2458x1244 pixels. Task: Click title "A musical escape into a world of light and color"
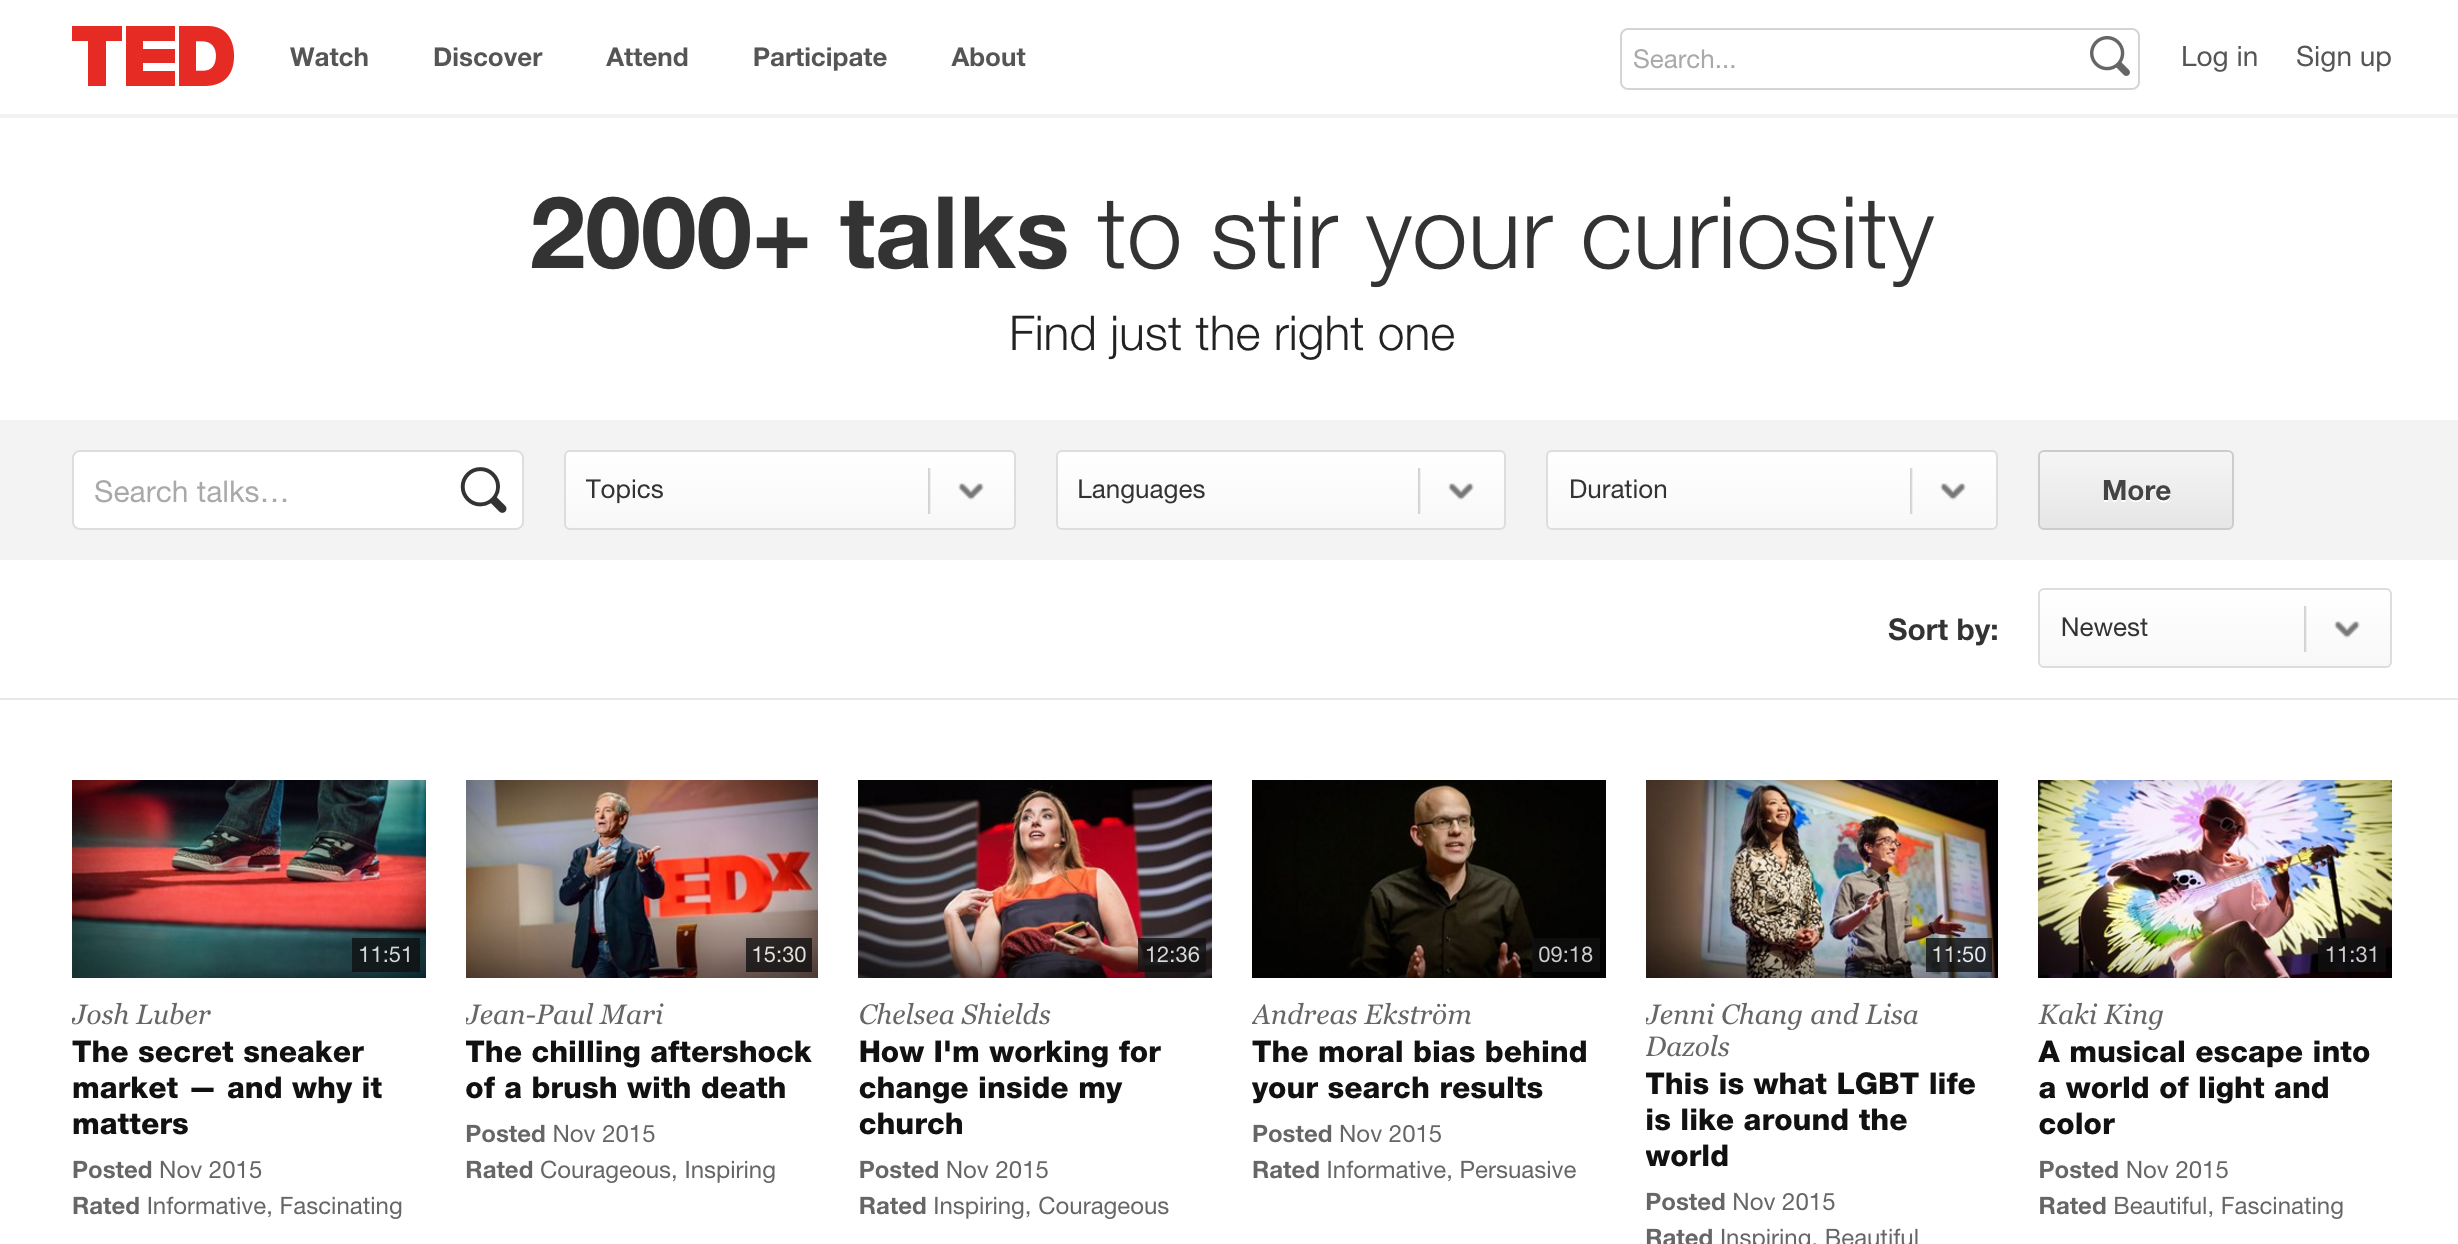2204,1088
